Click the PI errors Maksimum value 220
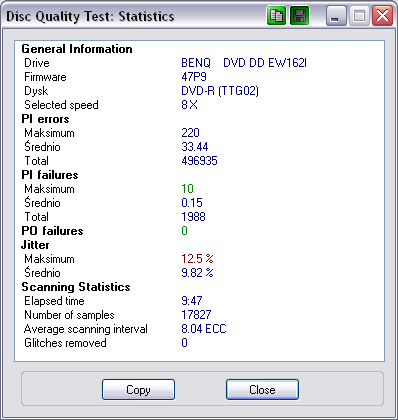Image resolution: width=398 pixels, height=420 pixels. 190,133
